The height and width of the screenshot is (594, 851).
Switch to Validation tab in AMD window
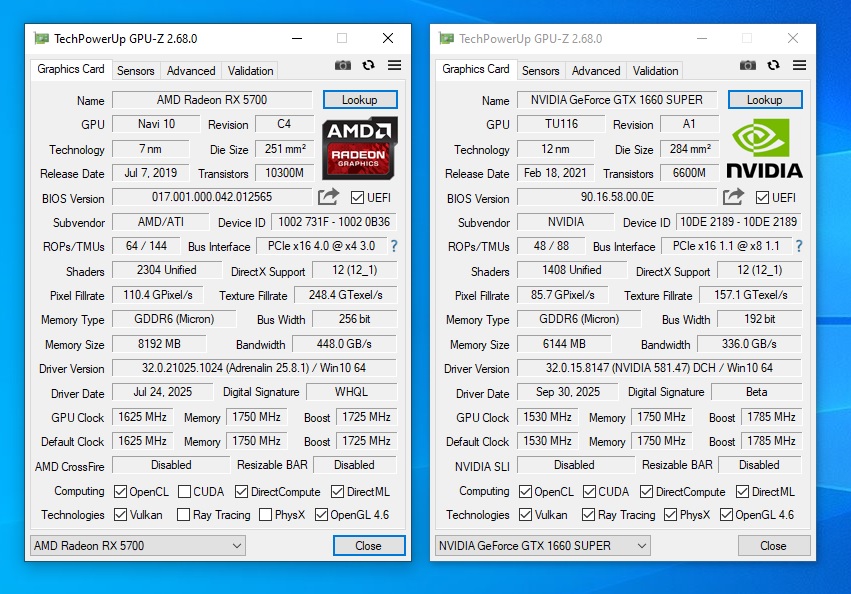coord(250,71)
